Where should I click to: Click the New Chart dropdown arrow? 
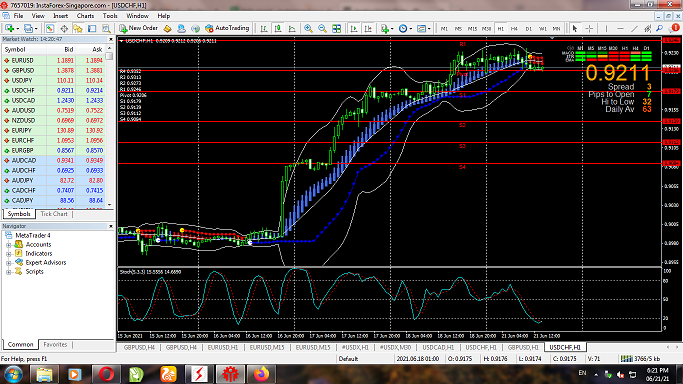click(x=17, y=29)
